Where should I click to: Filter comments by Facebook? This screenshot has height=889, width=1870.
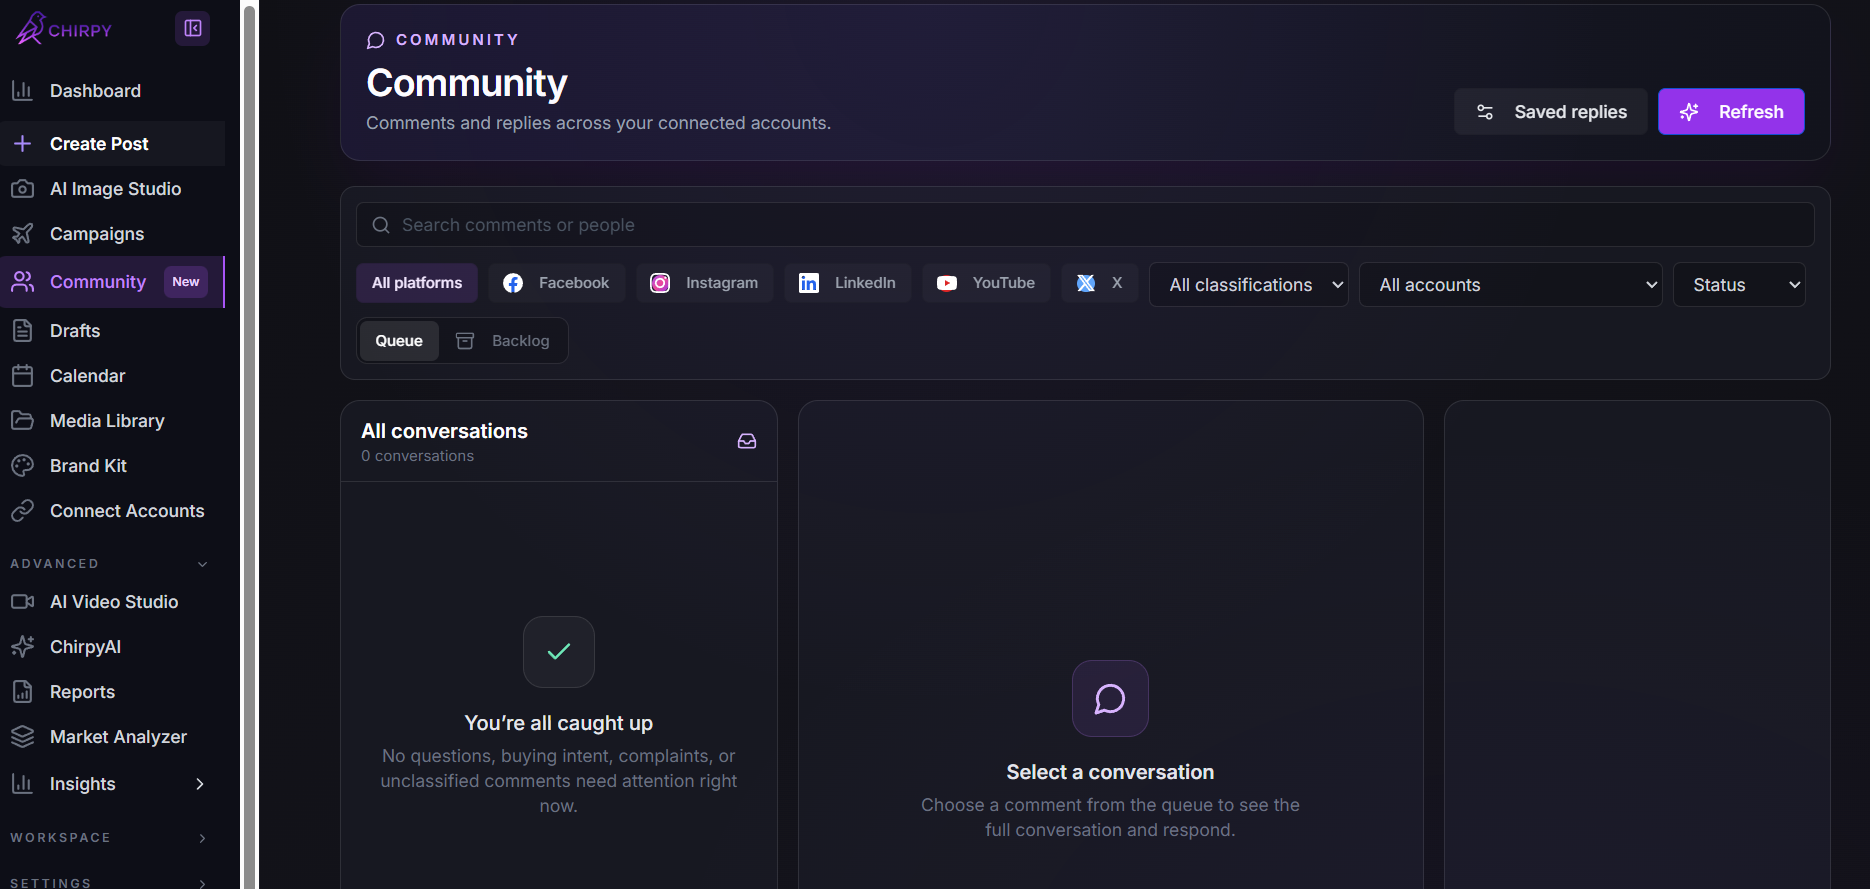[556, 283]
